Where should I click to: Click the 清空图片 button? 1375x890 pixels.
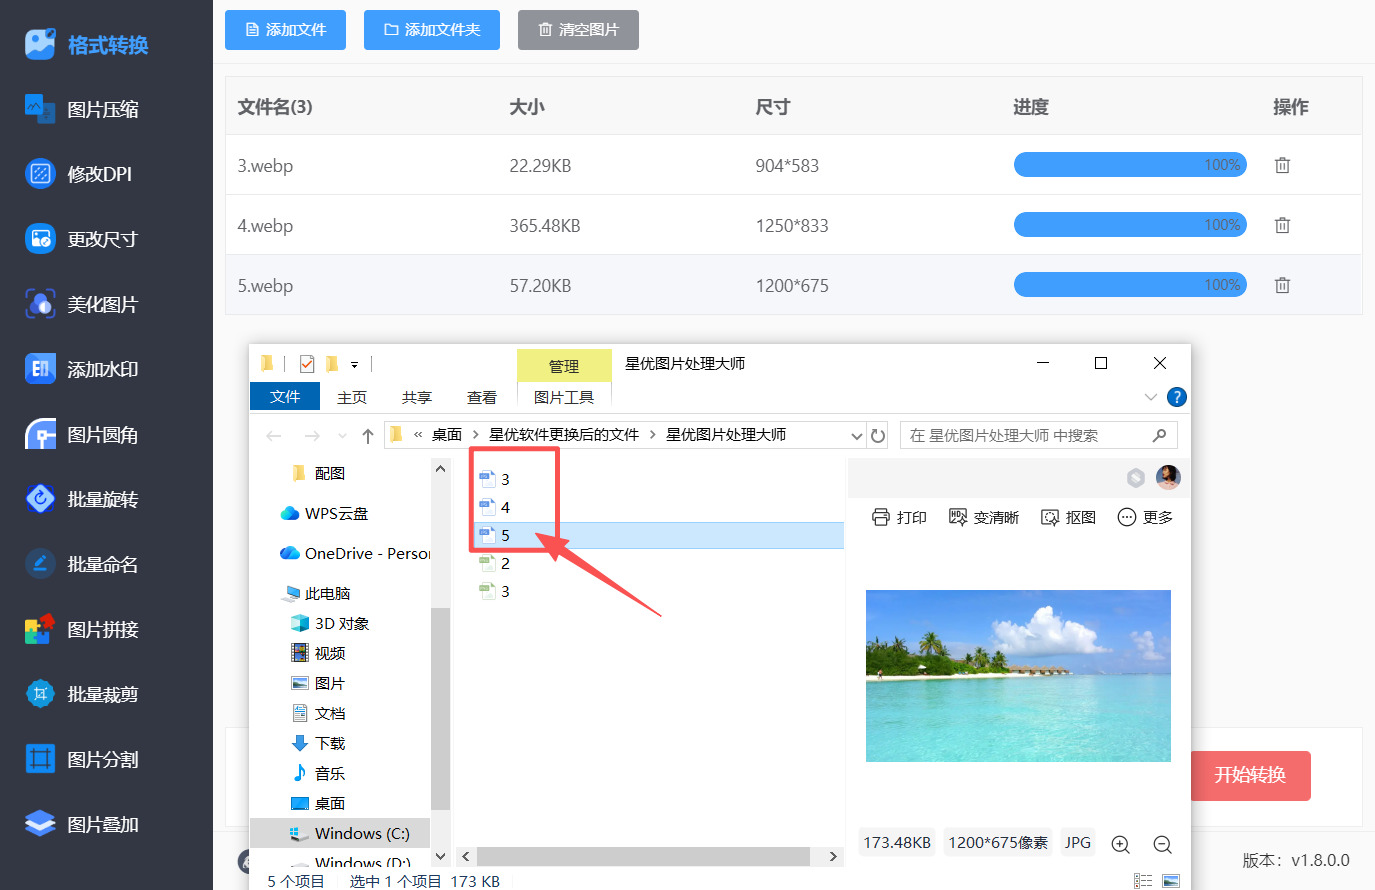578,30
